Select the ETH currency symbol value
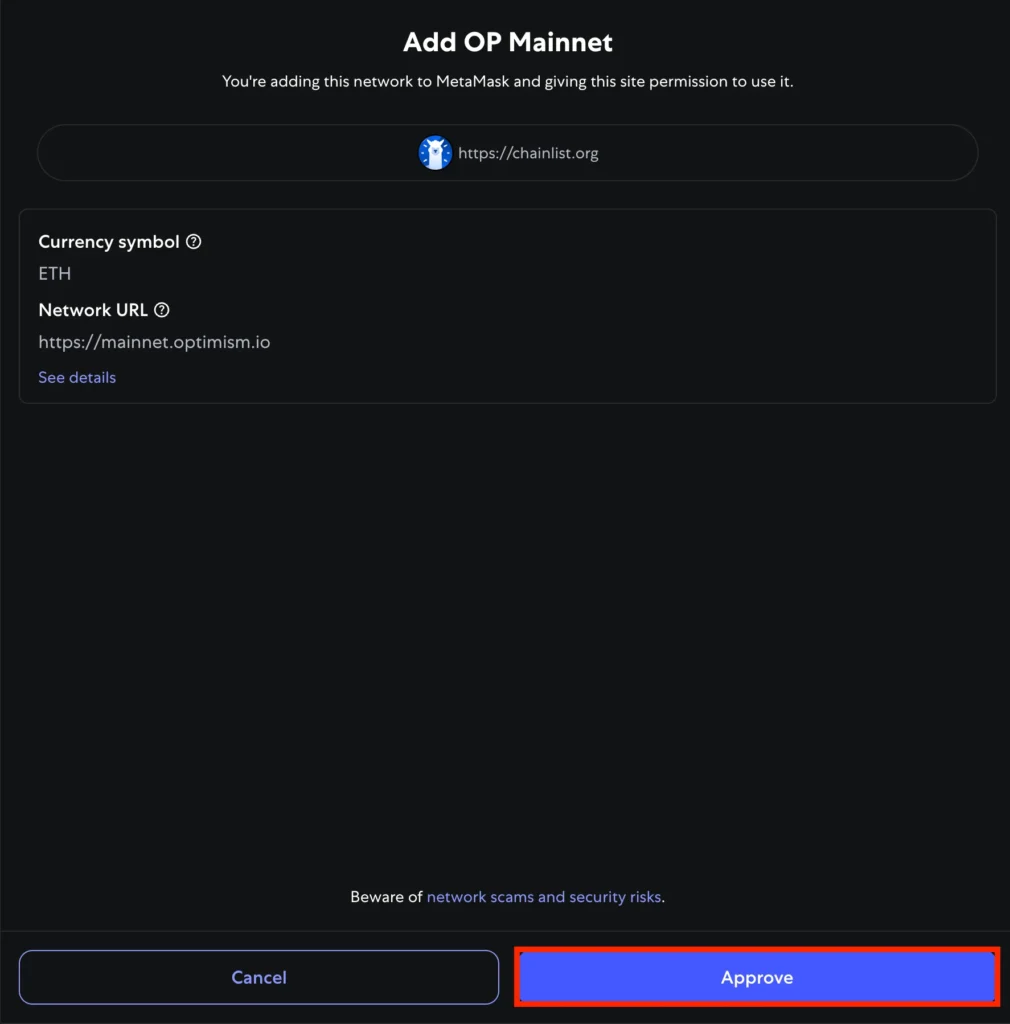1010x1024 pixels. (x=55, y=274)
